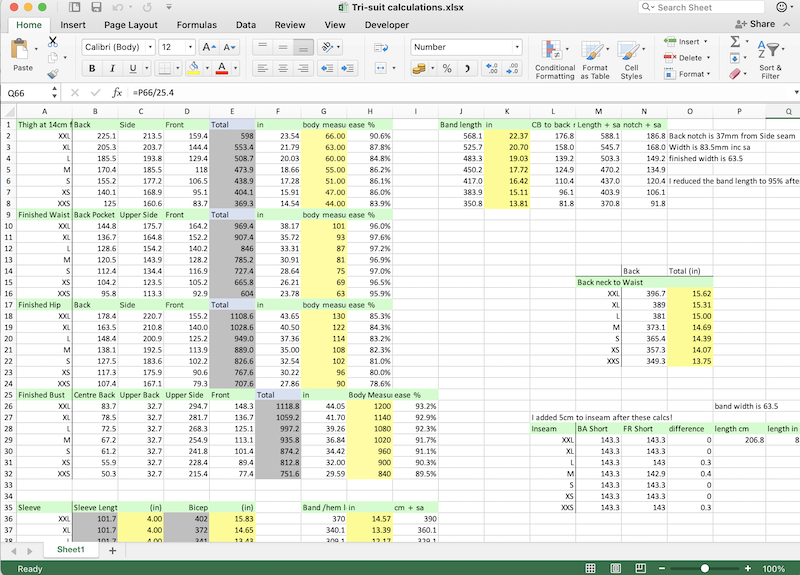Zoom out with the minus button
Screen dimensions: 800x575
662,568
